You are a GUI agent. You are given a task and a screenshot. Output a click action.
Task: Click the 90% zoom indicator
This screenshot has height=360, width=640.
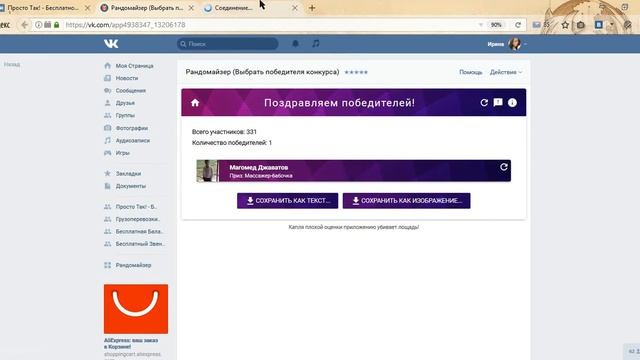pyautogui.click(x=496, y=25)
